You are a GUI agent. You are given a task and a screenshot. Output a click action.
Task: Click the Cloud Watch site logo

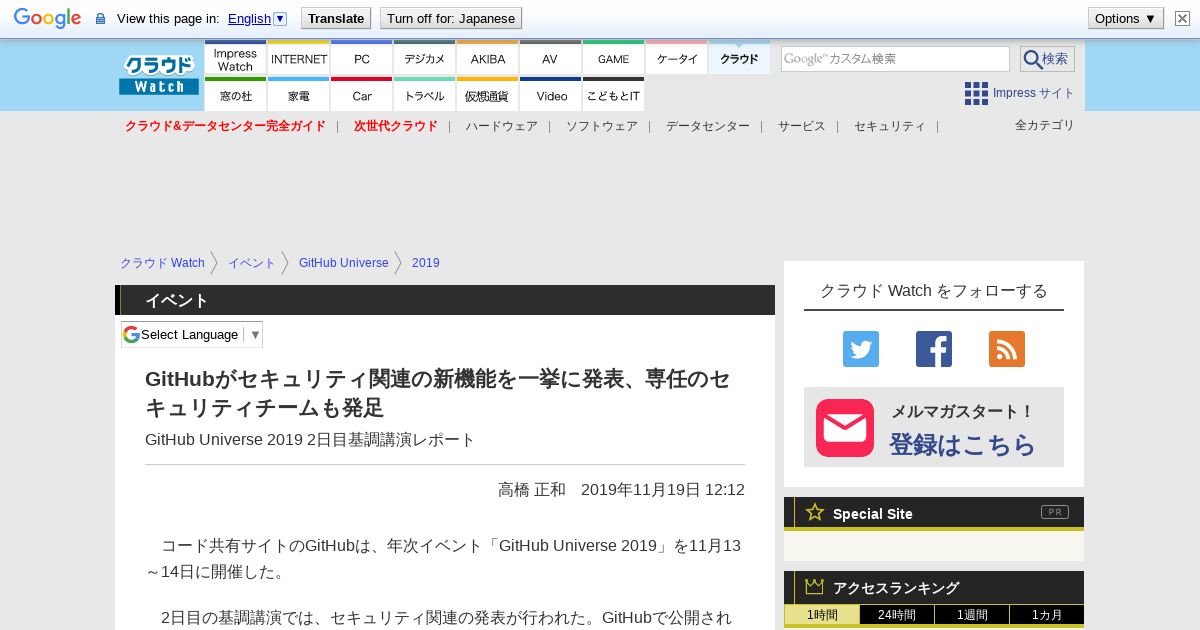point(159,75)
